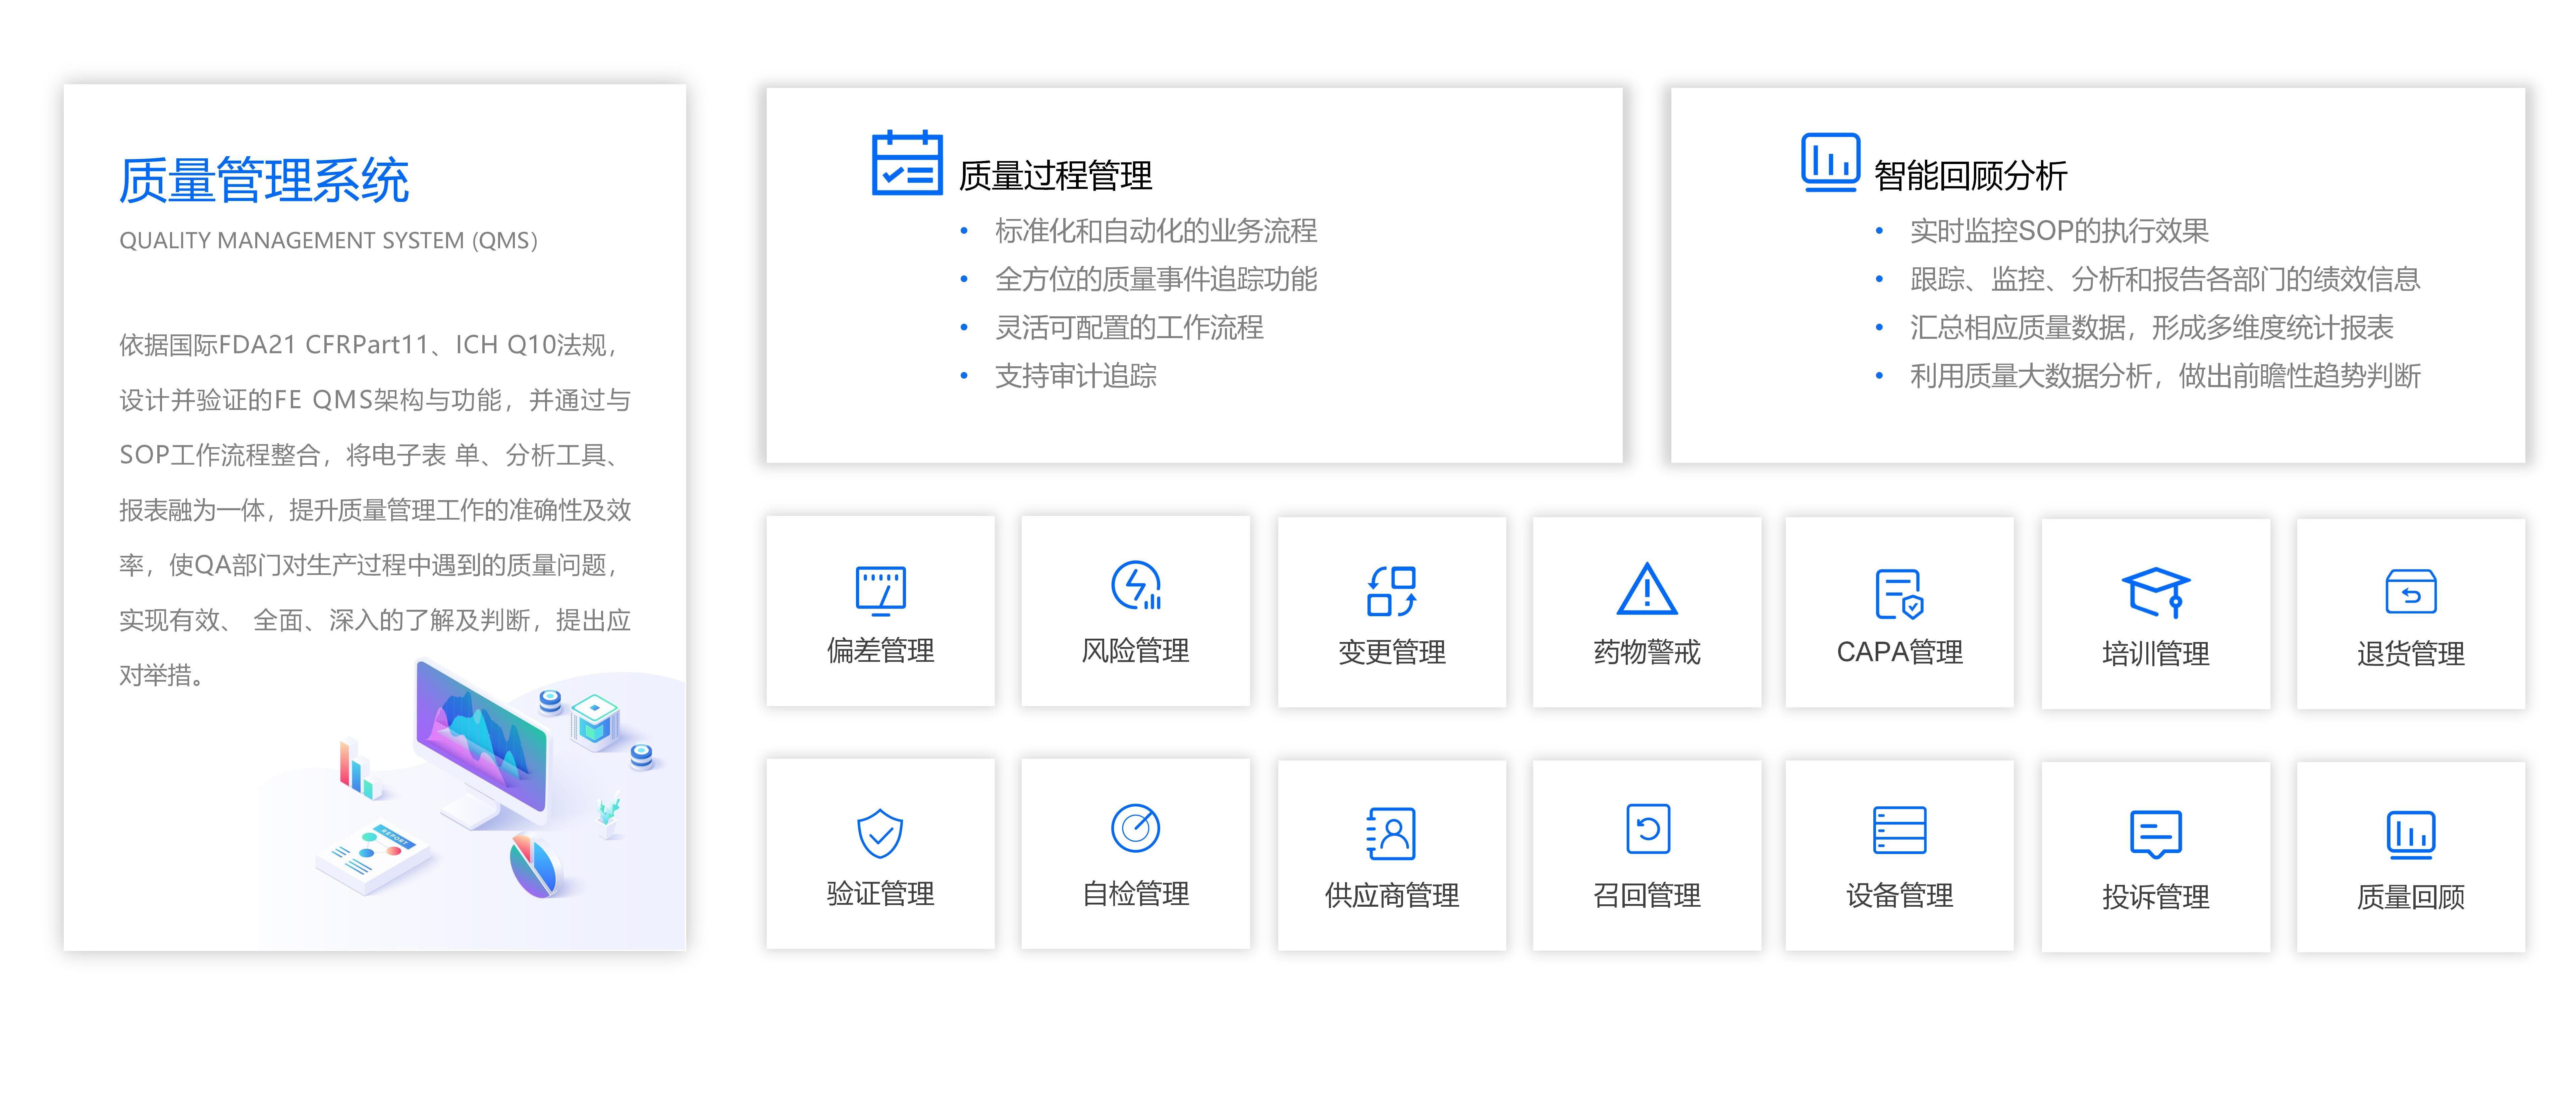Click the 药物警戒 warning triangle icon

point(1647,589)
